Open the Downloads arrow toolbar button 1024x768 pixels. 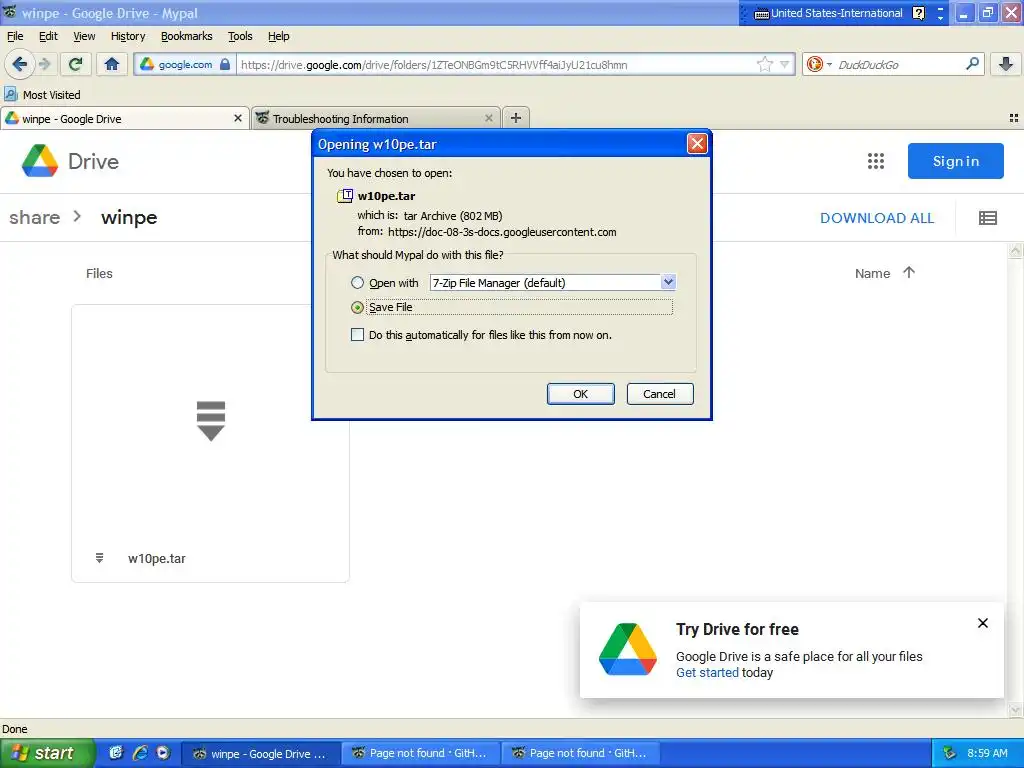pyautogui.click(x=1006, y=64)
